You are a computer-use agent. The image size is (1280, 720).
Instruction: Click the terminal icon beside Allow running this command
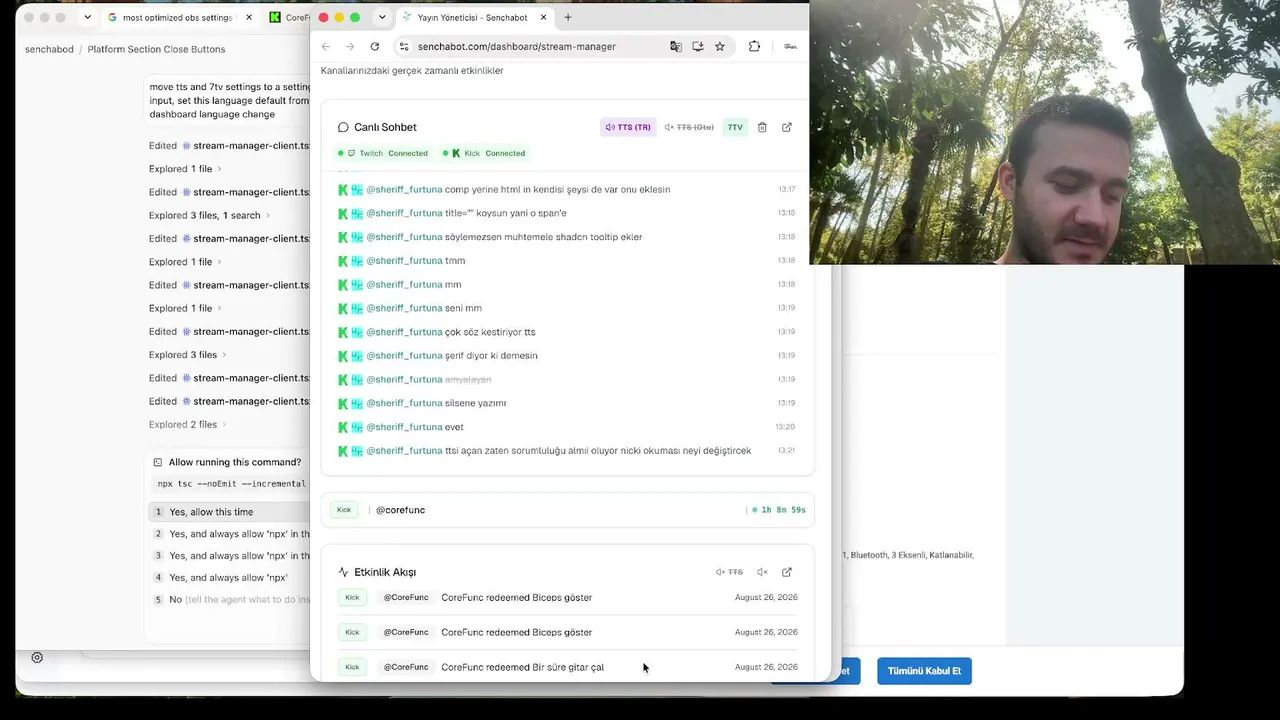click(158, 462)
